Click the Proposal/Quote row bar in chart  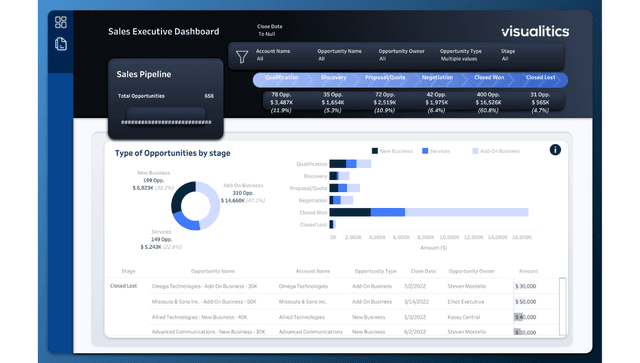pyautogui.click(x=345, y=188)
